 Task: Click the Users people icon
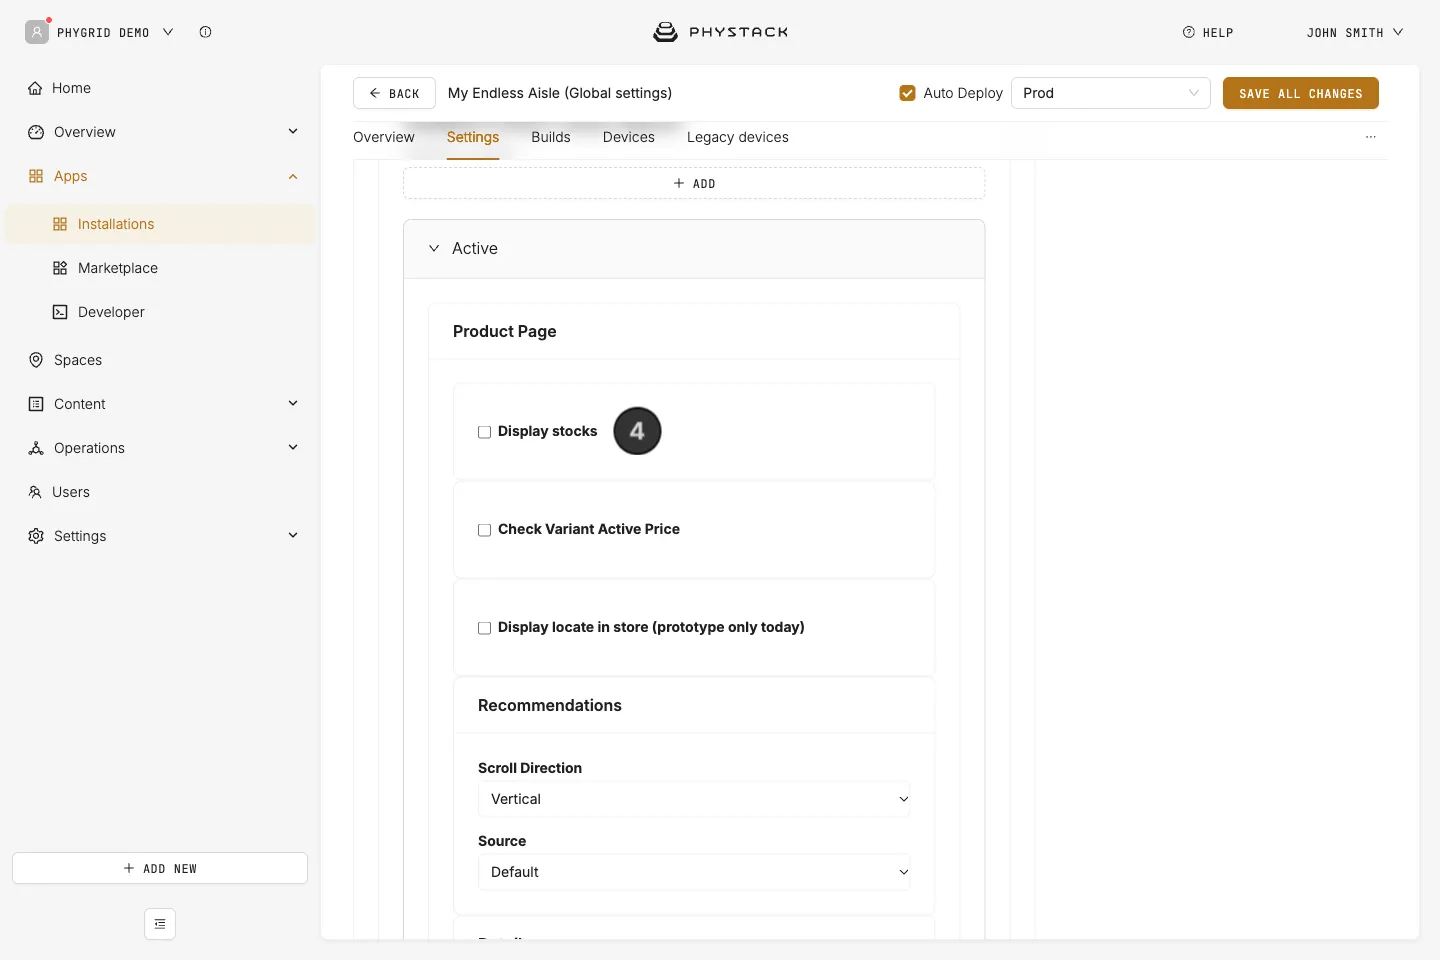click(x=35, y=492)
